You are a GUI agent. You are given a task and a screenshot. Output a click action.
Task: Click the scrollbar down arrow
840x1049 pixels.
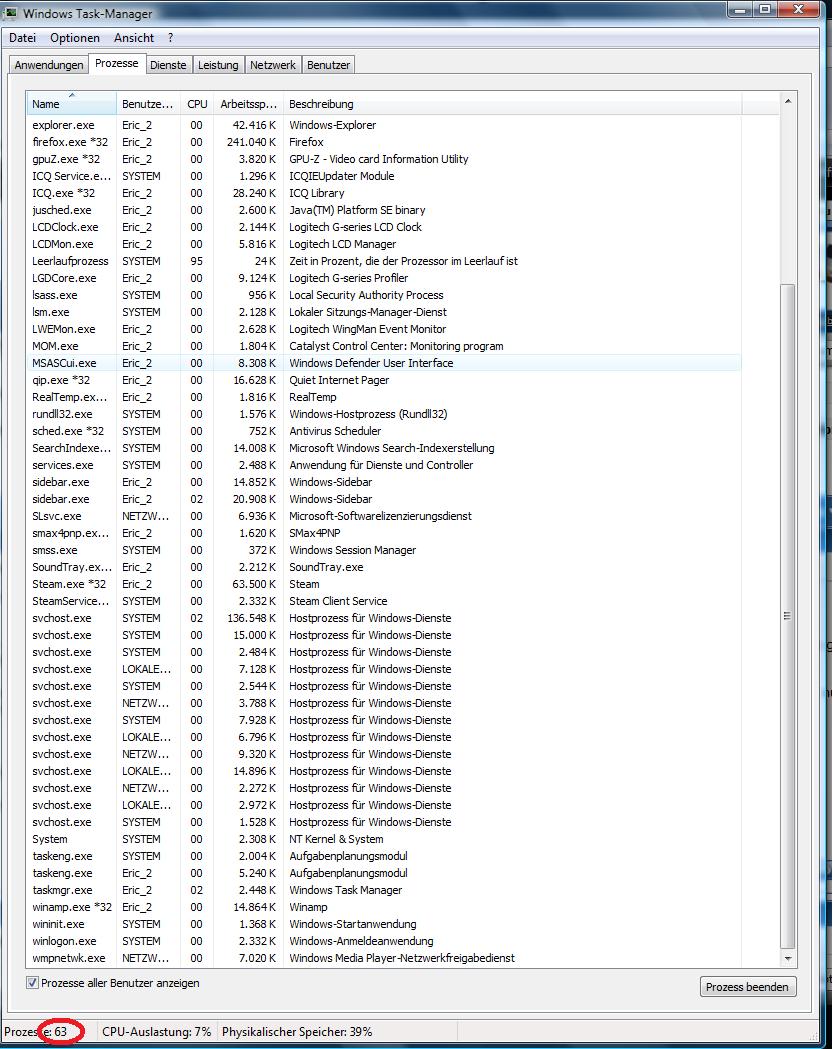[788, 959]
